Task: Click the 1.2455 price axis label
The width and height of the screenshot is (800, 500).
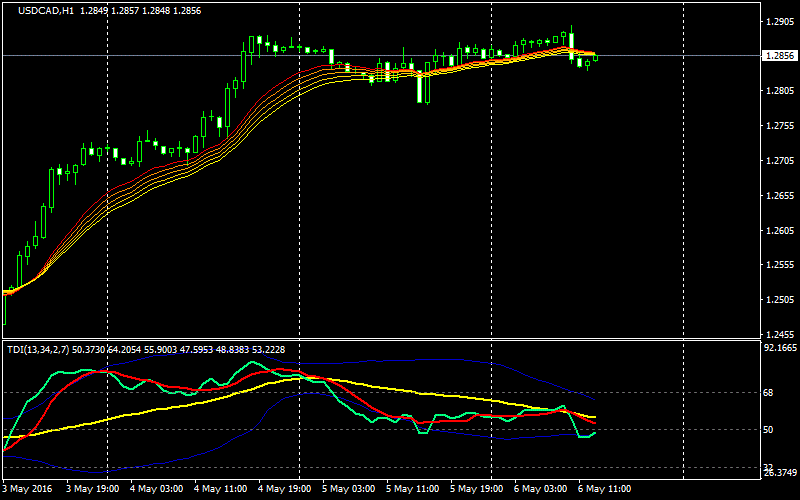Action: click(778, 335)
